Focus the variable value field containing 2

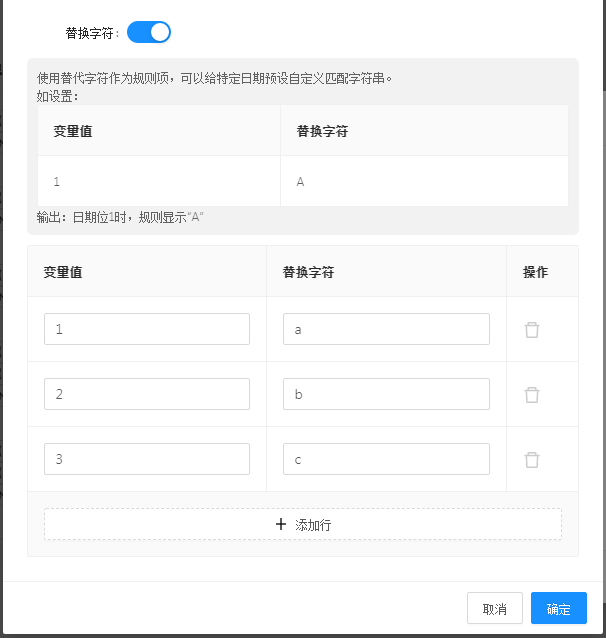pyautogui.click(x=147, y=394)
